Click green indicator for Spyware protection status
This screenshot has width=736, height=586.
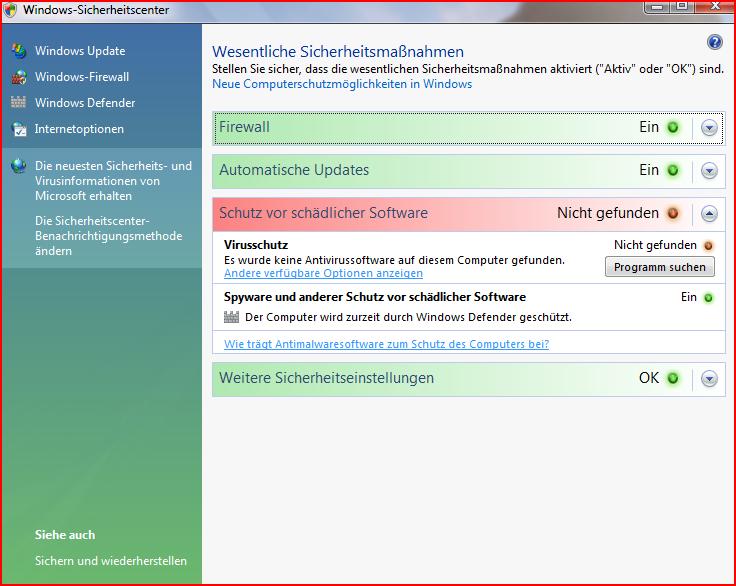pyautogui.click(x=708, y=298)
